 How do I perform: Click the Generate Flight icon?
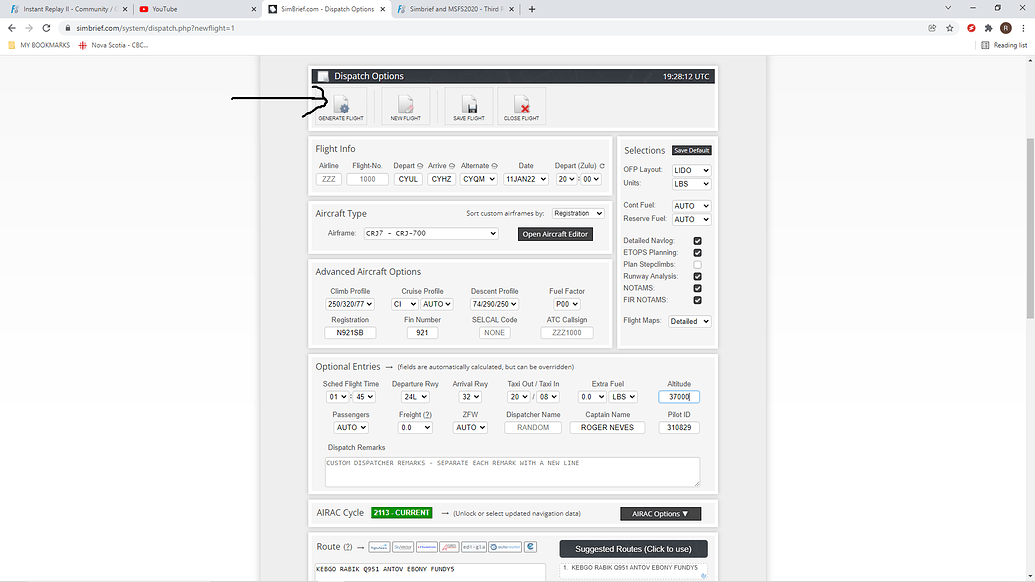340,105
